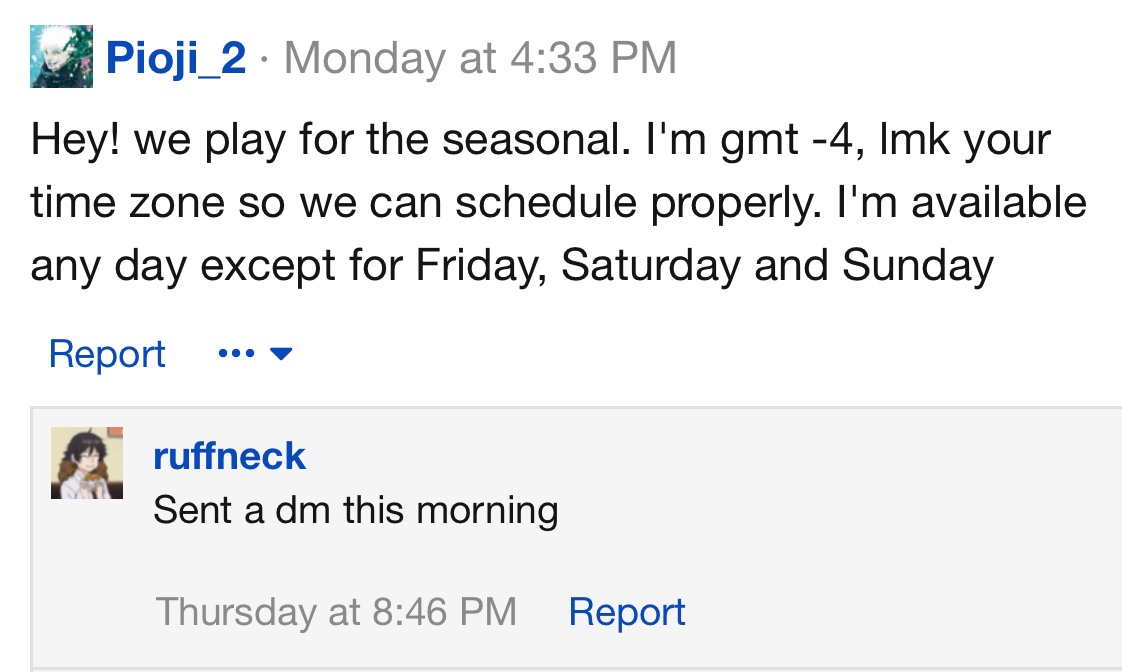This screenshot has width=1122, height=672.
Task: Click "gmt -4" in Pioji_2's message
Action: coord(783,140)
